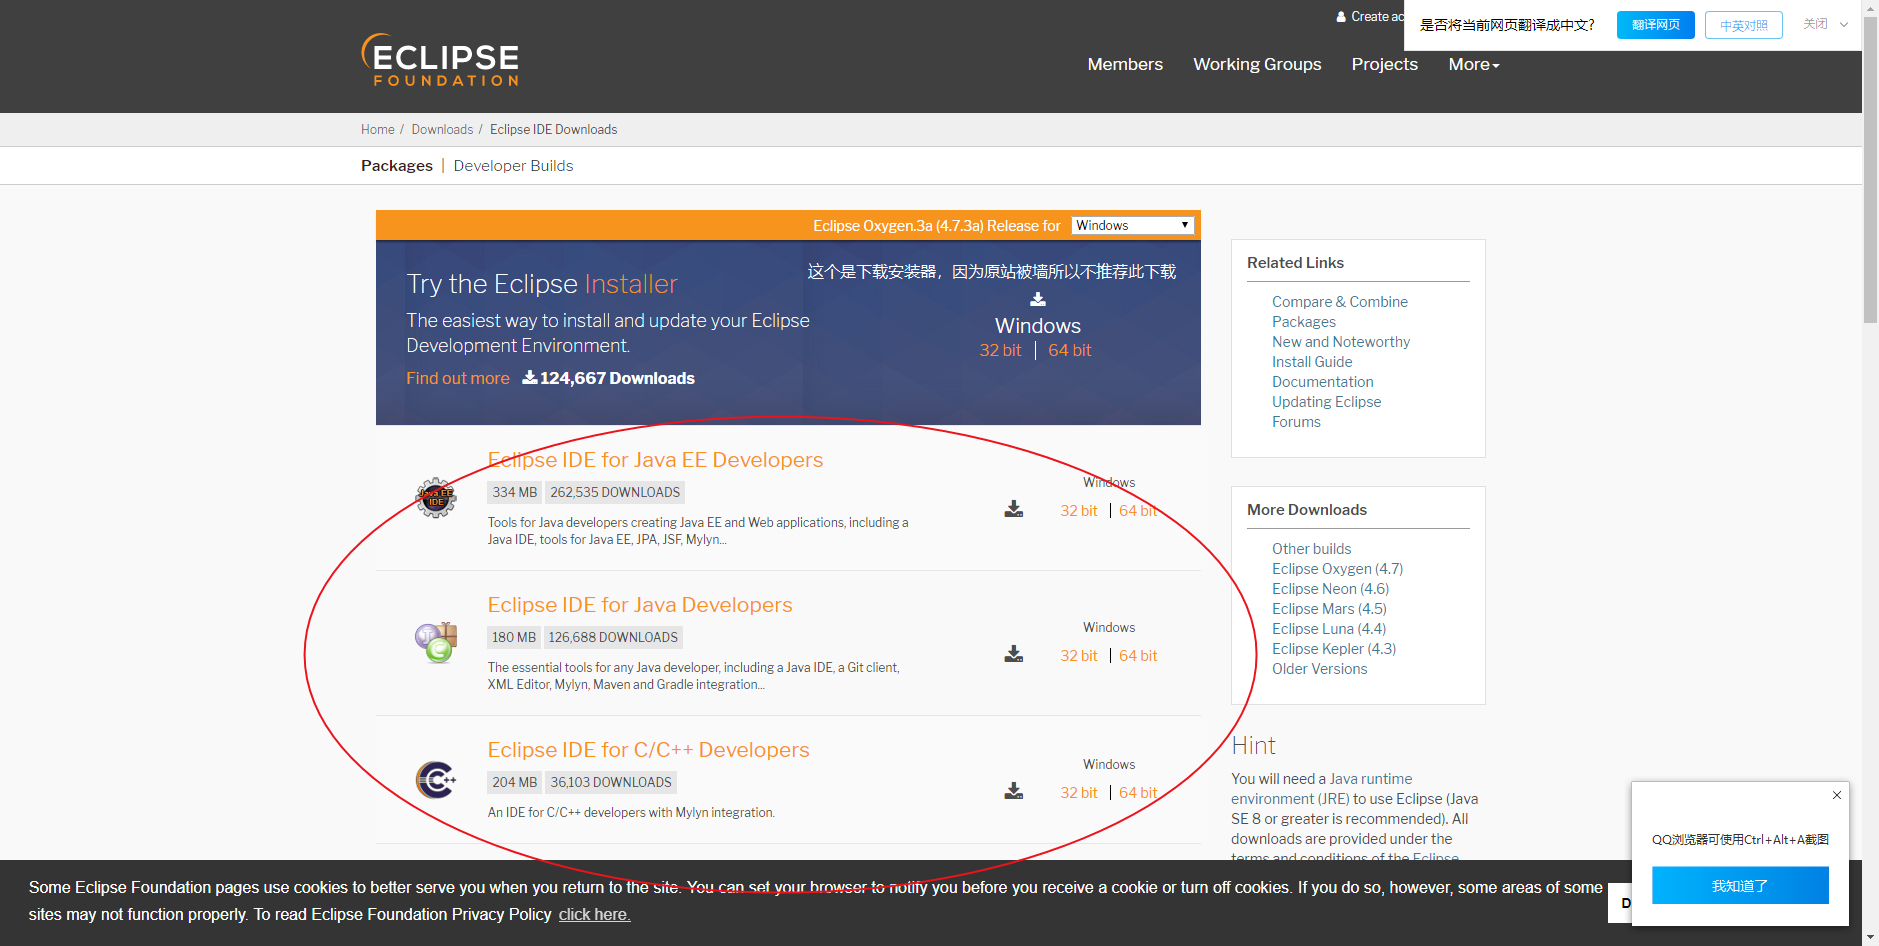Open the Projects menu item
Image resolution: width=1879 pixels, height=946 pixels.
tap(1384, 64)
